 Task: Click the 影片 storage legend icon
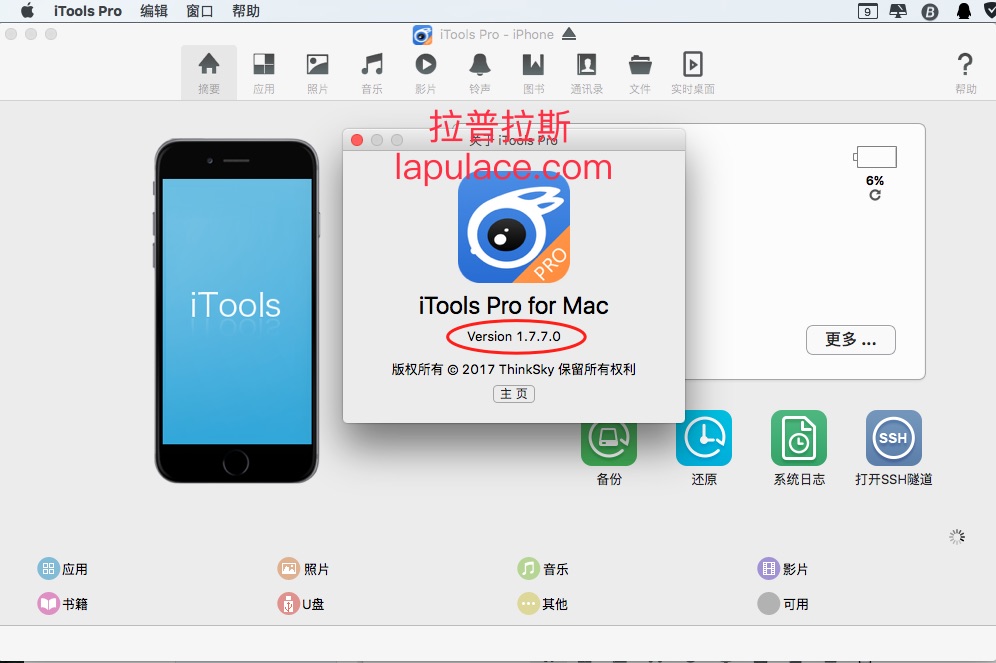pyautogui.click(x=769, y=569)
